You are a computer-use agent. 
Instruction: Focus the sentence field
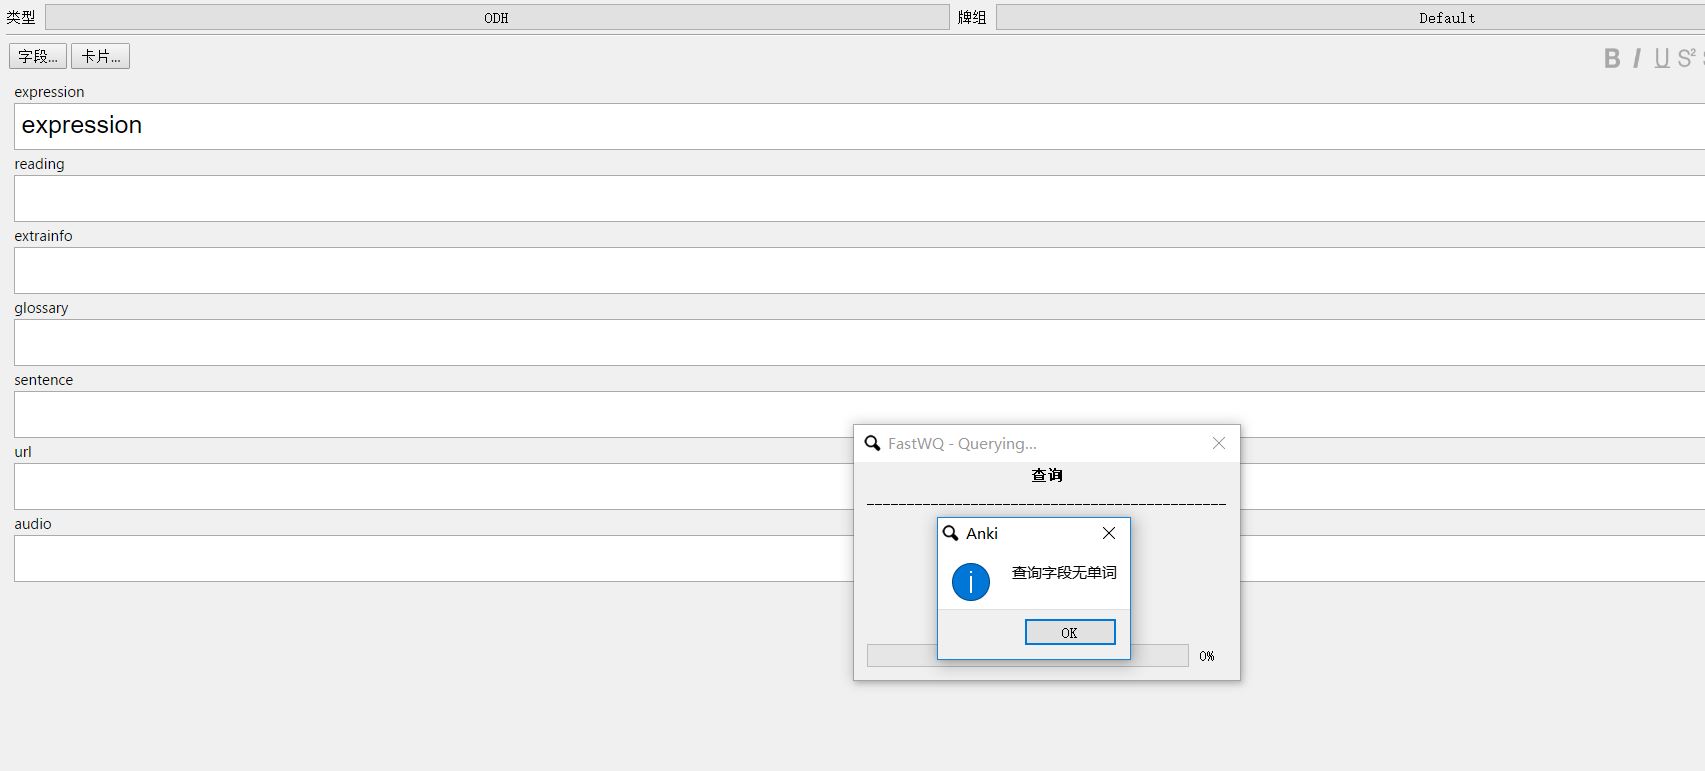(x=859, y=414)
